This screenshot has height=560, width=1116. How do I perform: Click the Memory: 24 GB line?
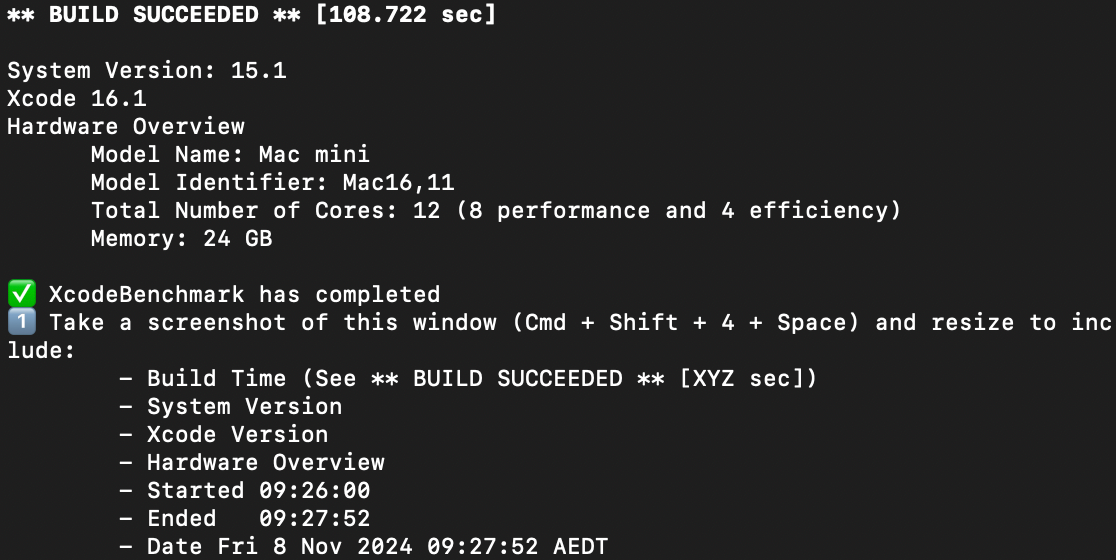(x=181, y=239)
